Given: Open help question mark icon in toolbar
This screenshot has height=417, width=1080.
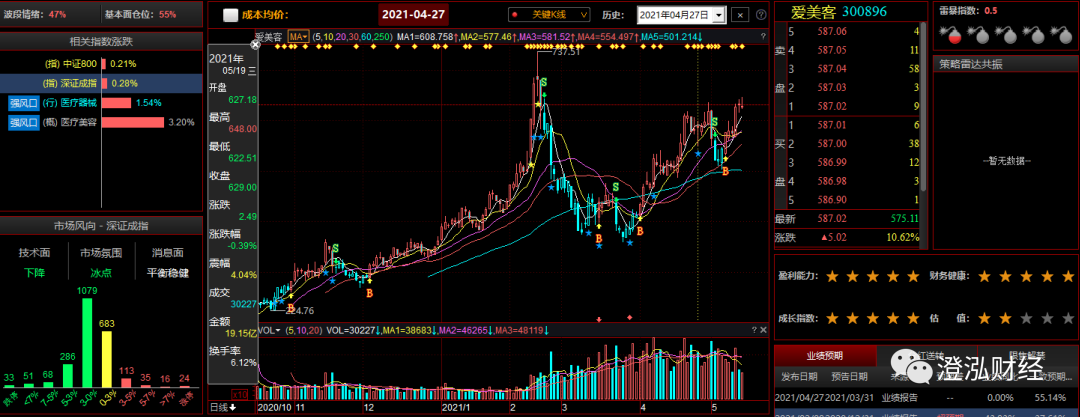Looking at the screenshot, I should pyautogui.click(x=760, y=14).
